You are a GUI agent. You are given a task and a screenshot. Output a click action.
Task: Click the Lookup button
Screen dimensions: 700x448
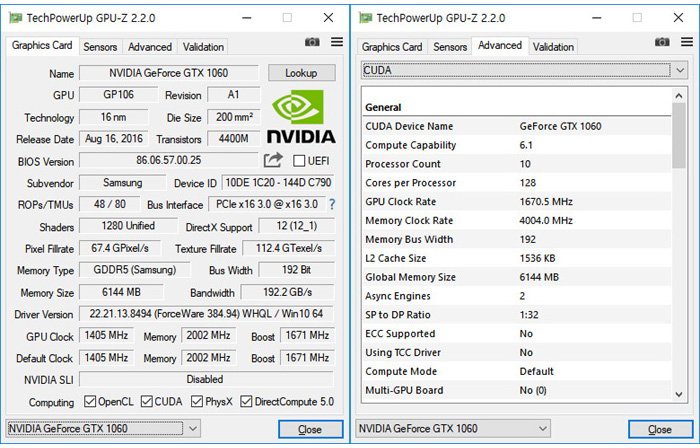[301, 73]
